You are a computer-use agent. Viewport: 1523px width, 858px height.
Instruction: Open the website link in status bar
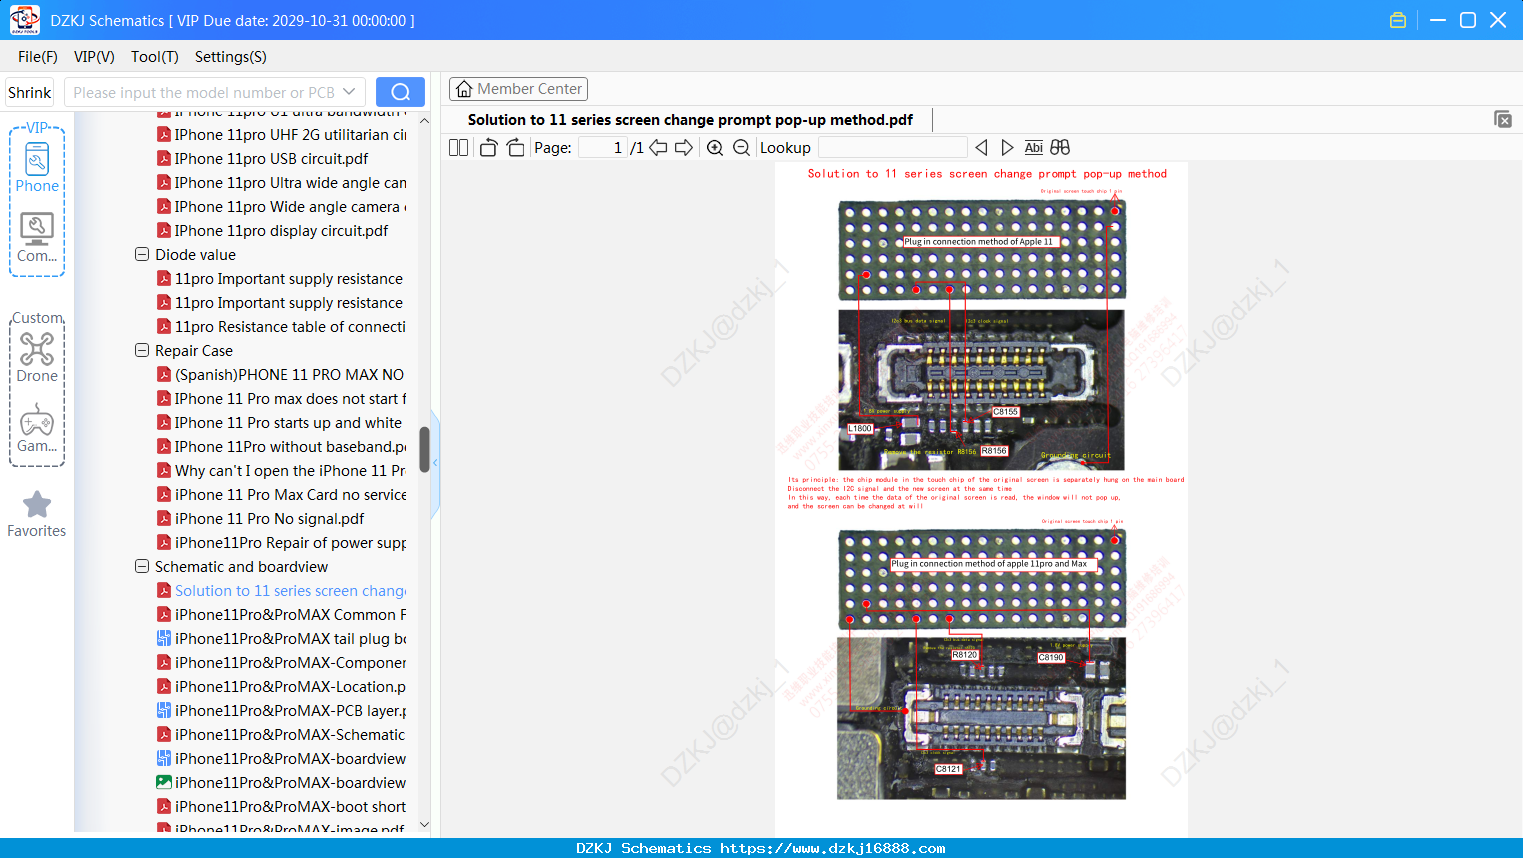[x=833, y=848]
